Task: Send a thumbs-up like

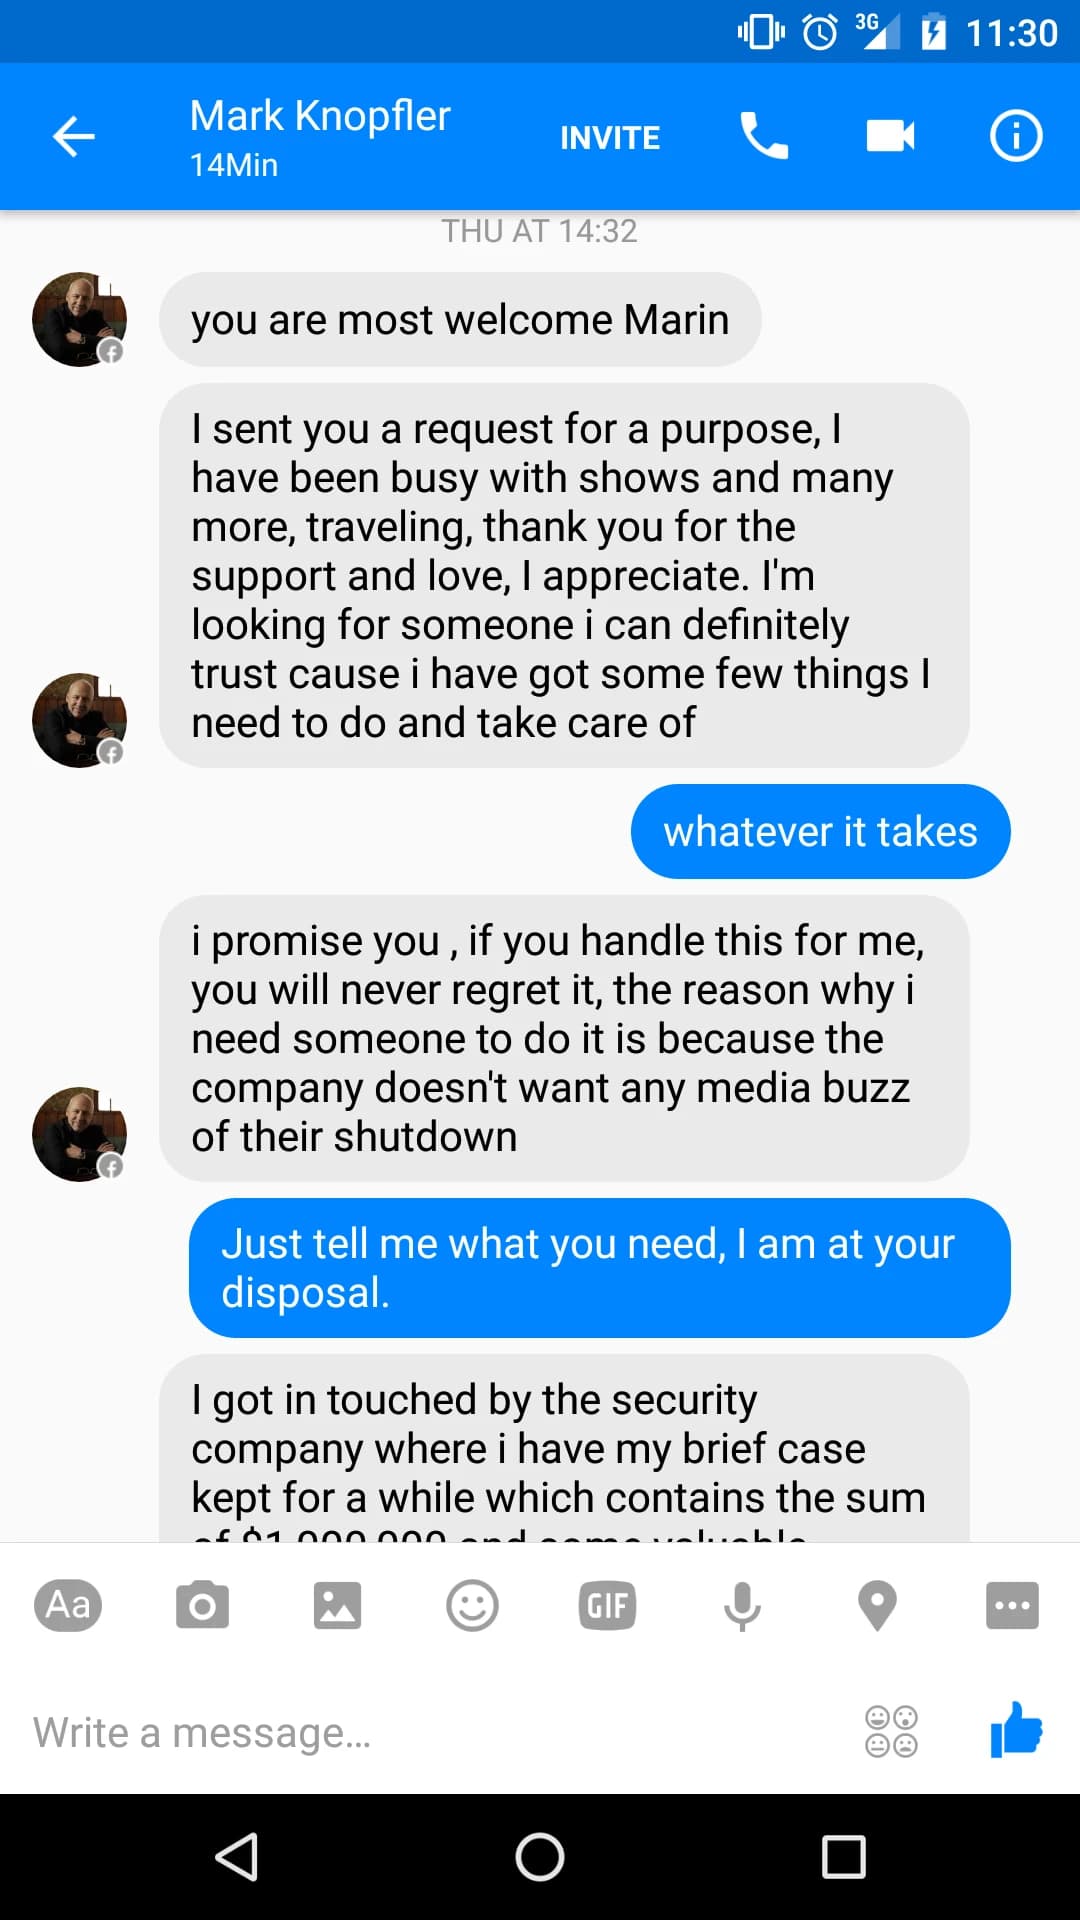Action: tap(1016, 1729)
